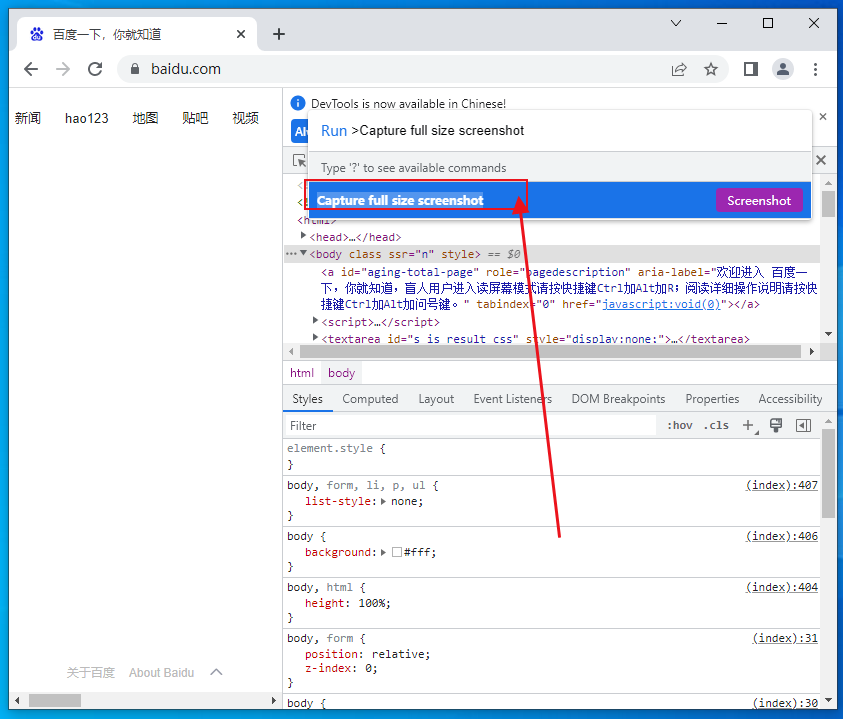
Task: Open Chrome's three-dot menu
Action: [x=815, y=69]
